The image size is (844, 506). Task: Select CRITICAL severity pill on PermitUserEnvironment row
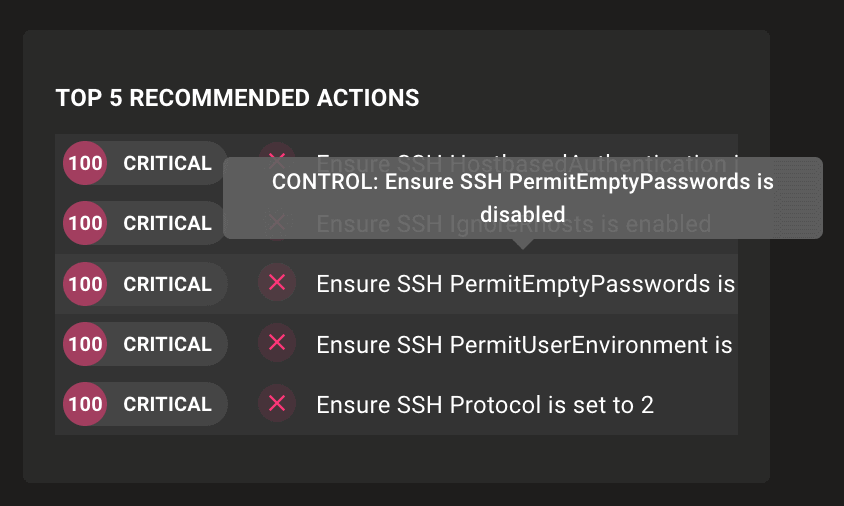click(167, 344)
